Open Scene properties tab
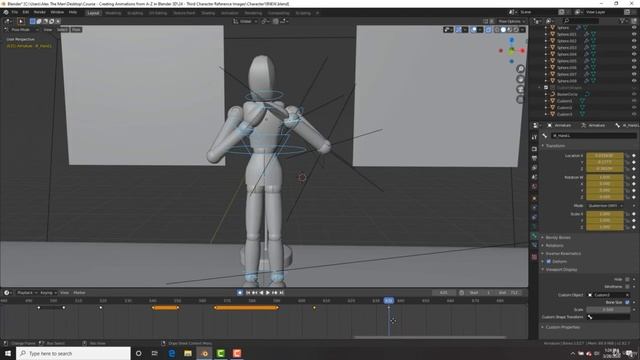The image size is (640, 360). [534, 177]
